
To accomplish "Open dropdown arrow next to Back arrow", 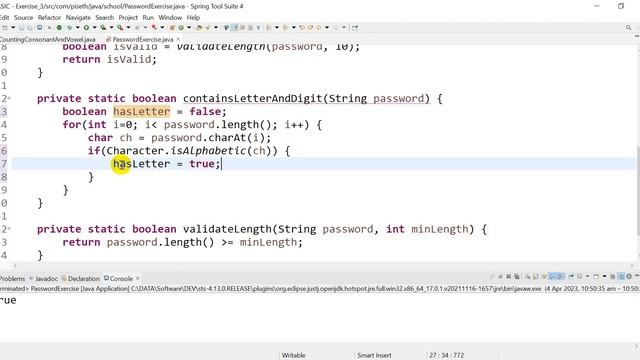I will (x=327, y=28).
